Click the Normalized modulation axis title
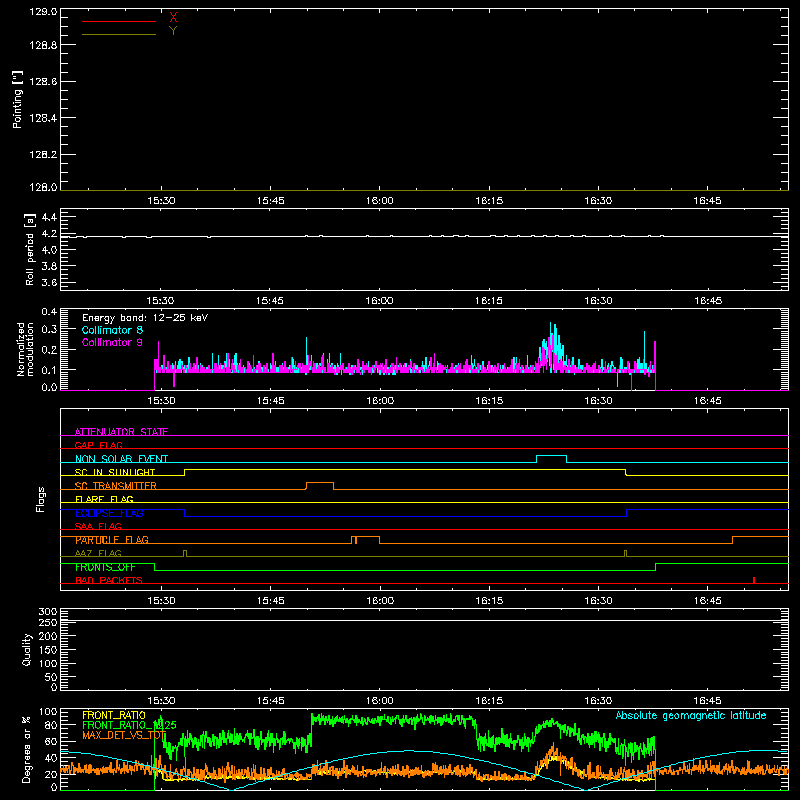Screen dimensions: 800x800 click(x=25, y=349)
